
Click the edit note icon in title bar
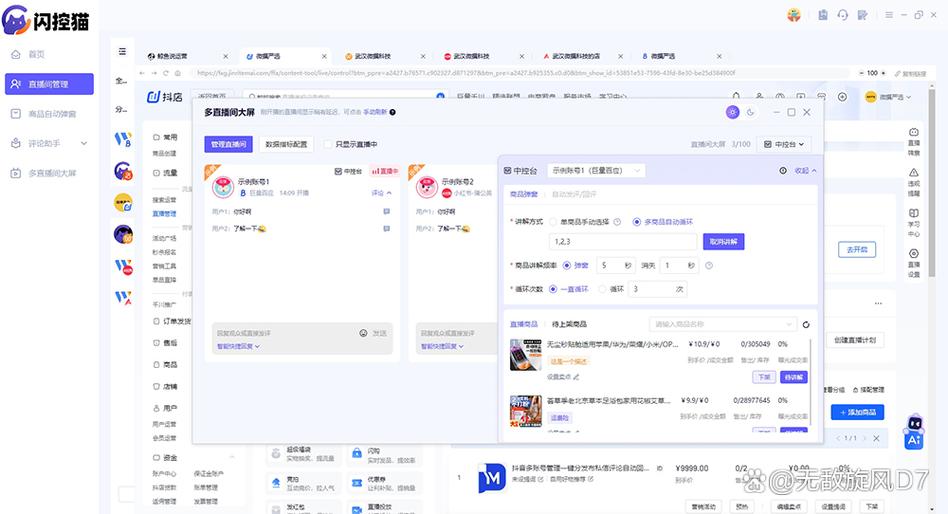pyautogui.click(x=863, y=15)
